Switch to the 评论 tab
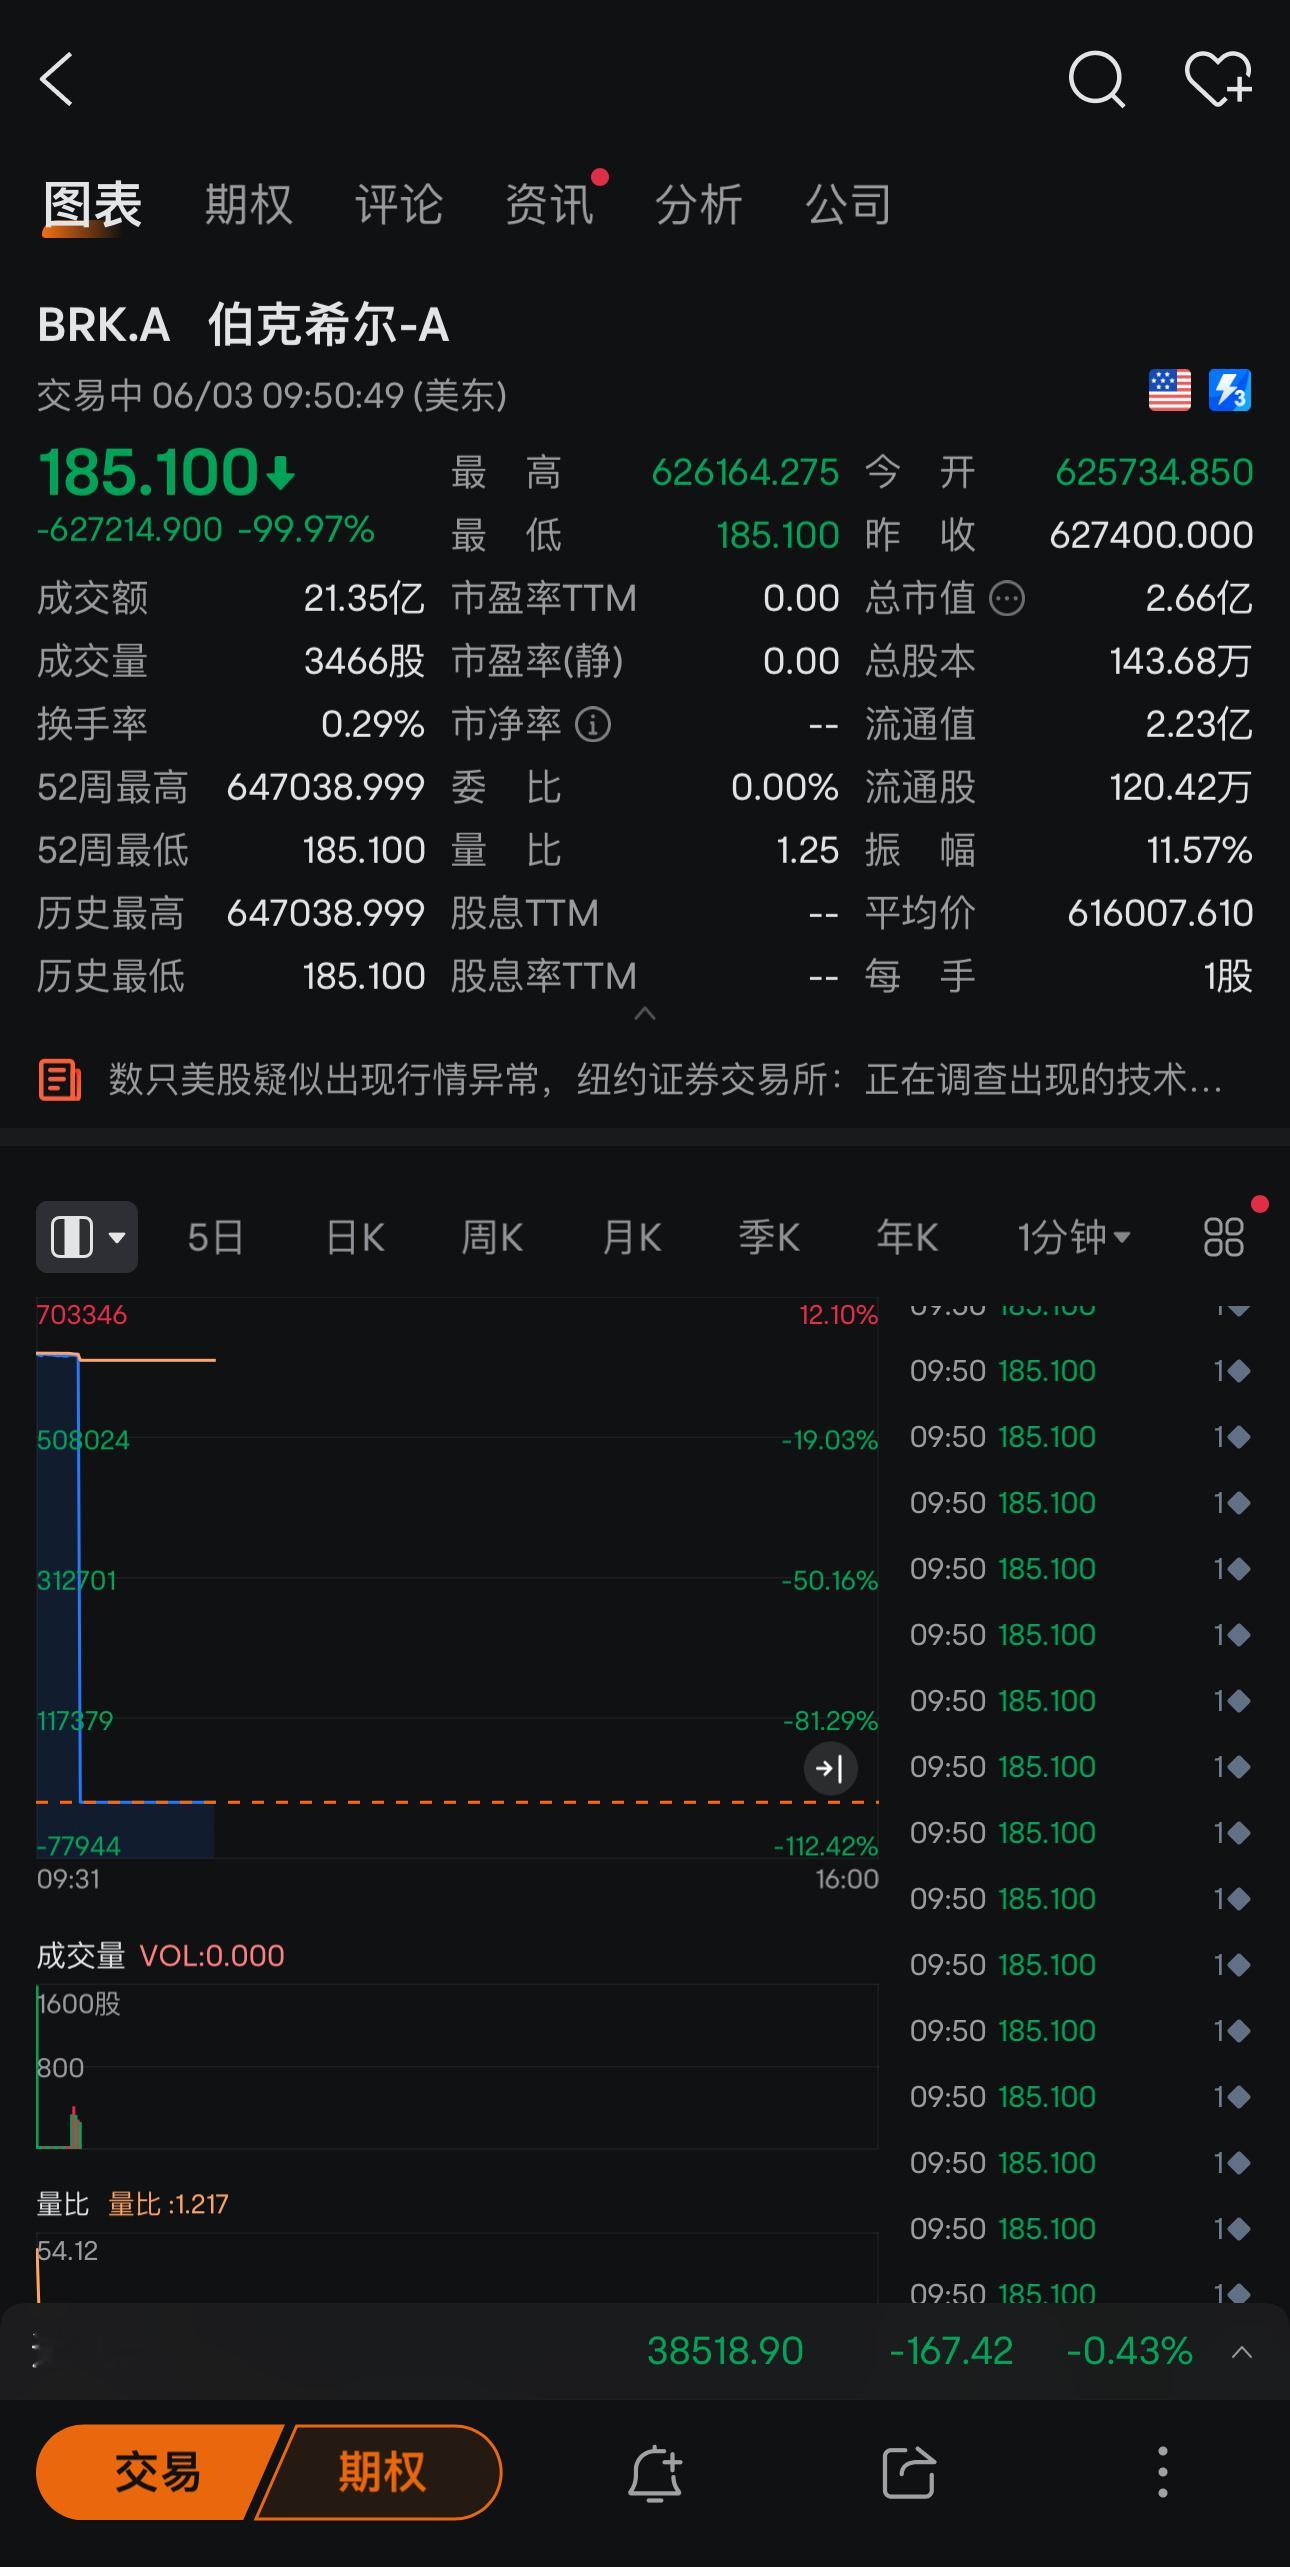 tap(398, 205)
